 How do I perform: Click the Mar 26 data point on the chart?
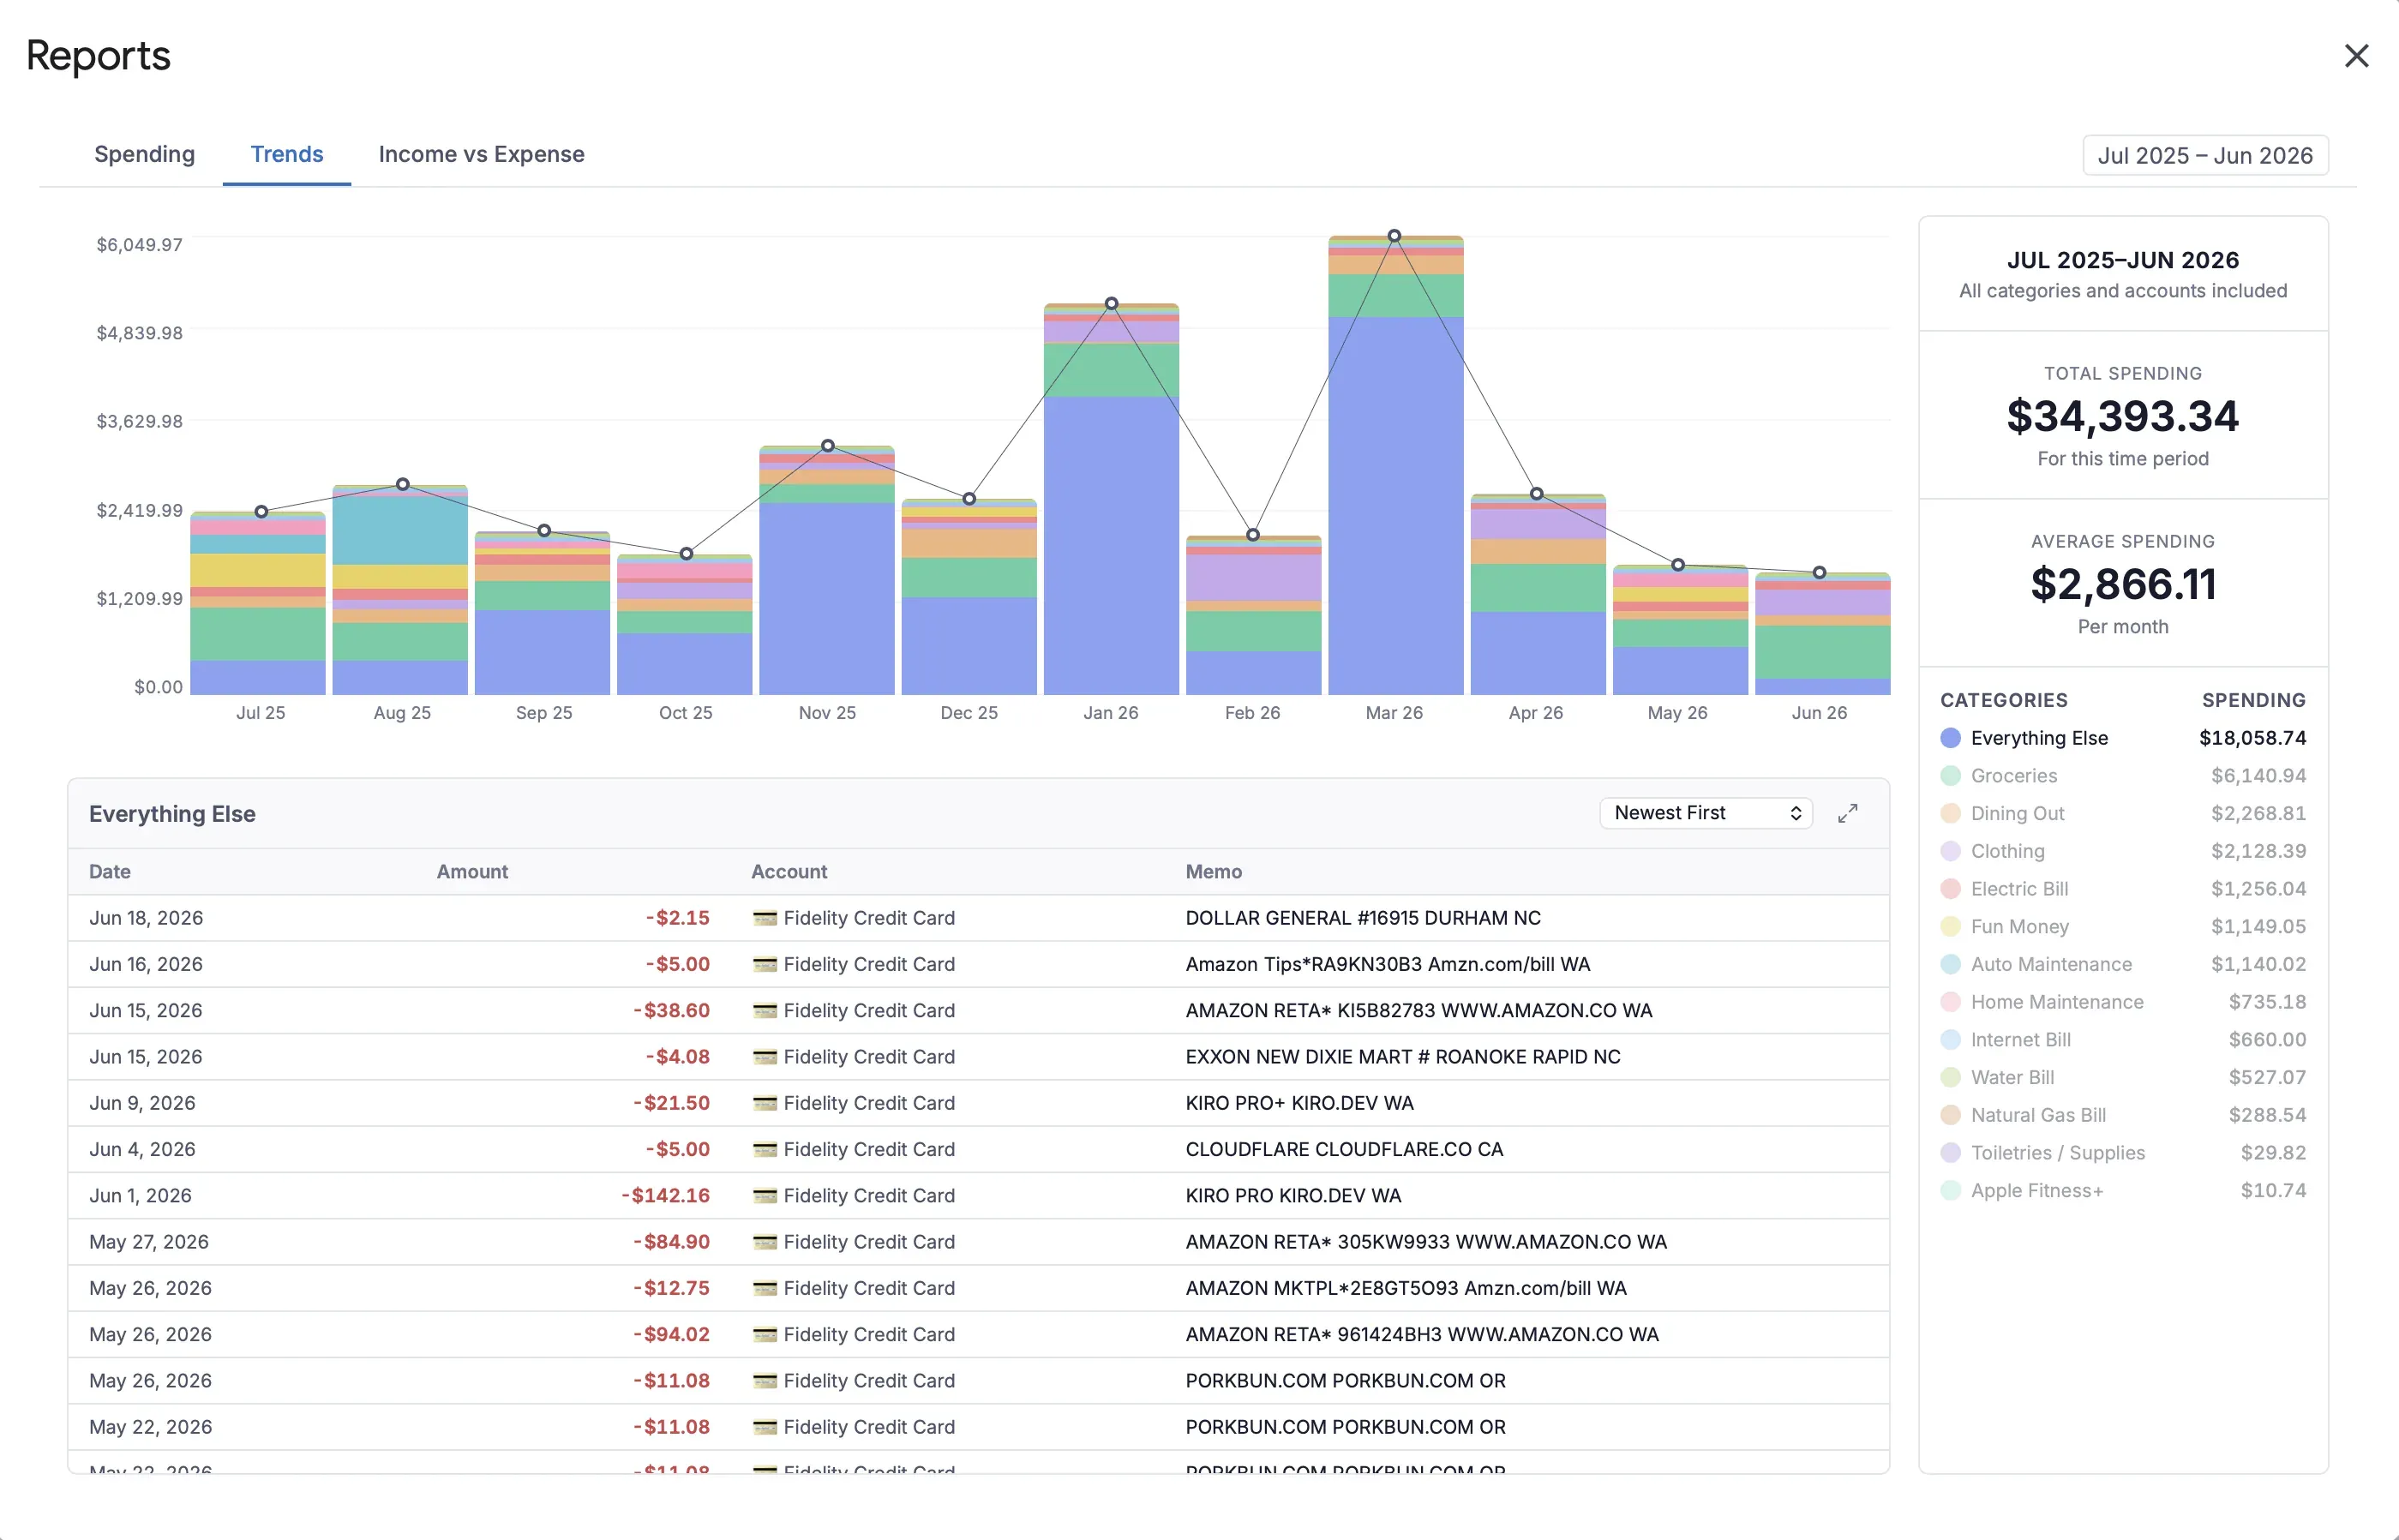click(1394, 236)
